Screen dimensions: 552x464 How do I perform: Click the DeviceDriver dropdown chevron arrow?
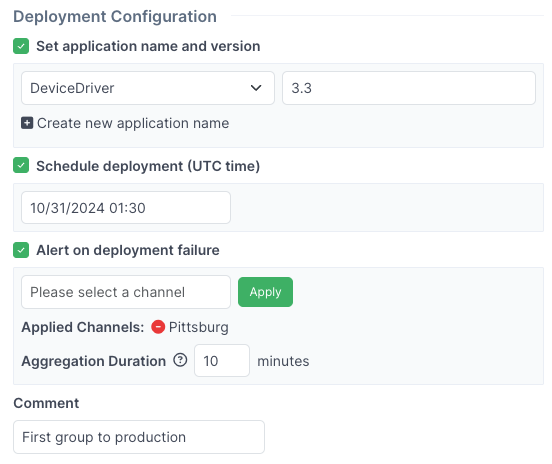256,88
